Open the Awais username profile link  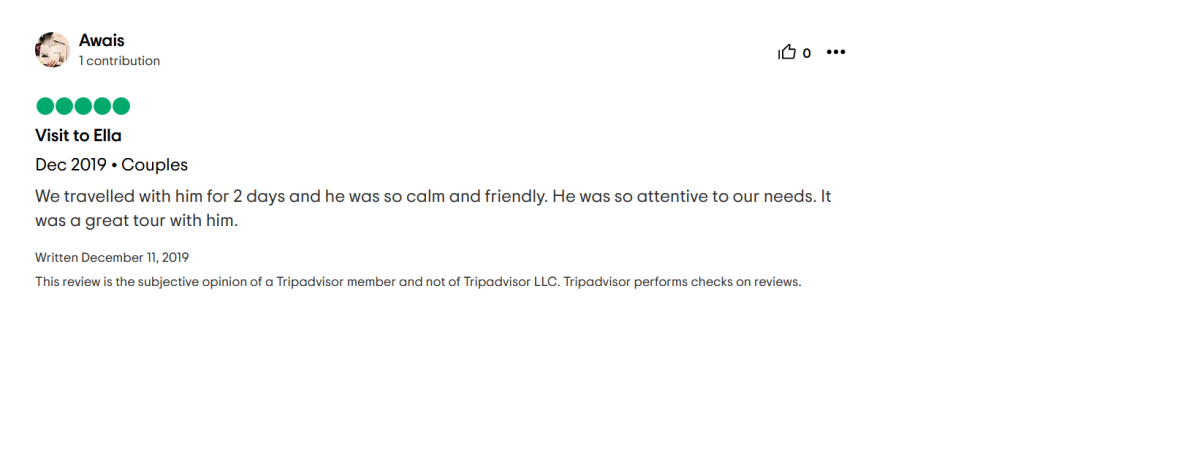102,41
